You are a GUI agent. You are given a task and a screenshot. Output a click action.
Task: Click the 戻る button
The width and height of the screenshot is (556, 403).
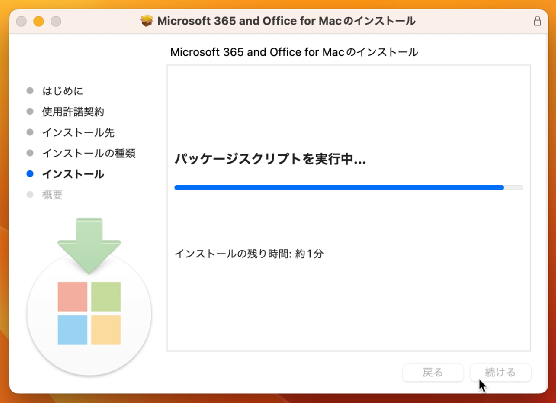[x=433, y=373]
